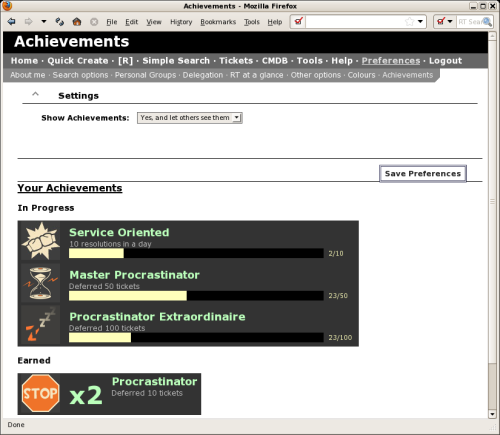Open the Tools link in RT navigation

[310, 61]
